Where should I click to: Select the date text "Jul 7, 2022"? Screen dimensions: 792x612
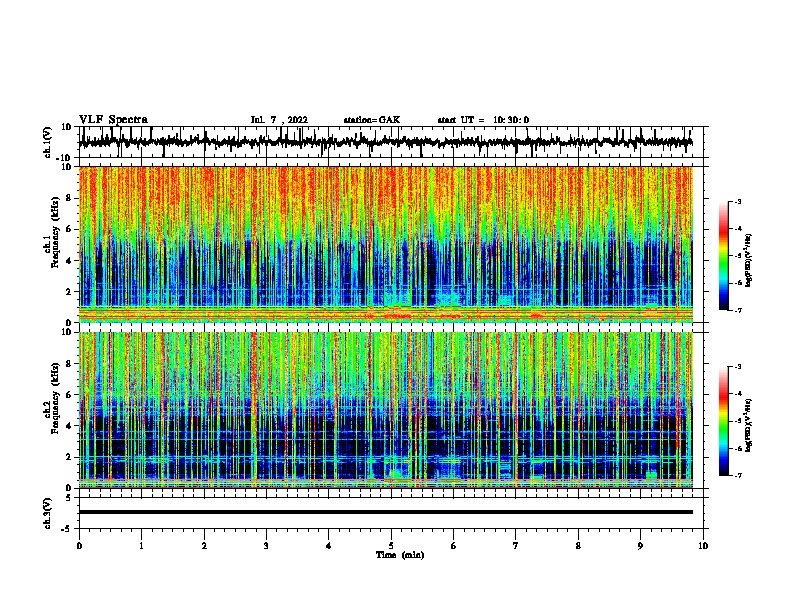[279, 120]
